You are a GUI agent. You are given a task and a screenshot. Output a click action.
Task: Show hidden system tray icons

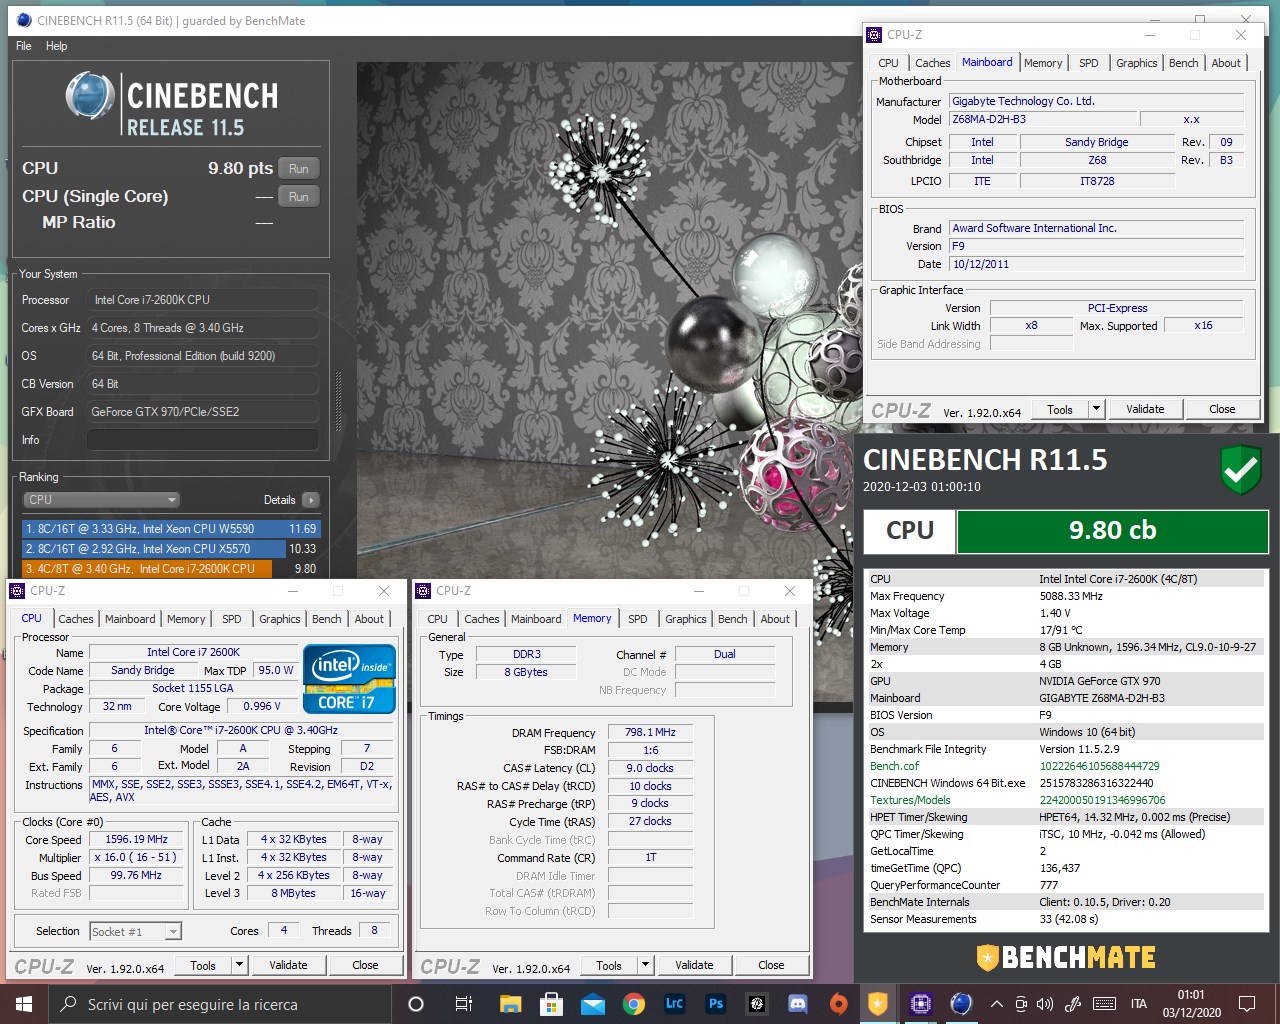coord(996,1004)
